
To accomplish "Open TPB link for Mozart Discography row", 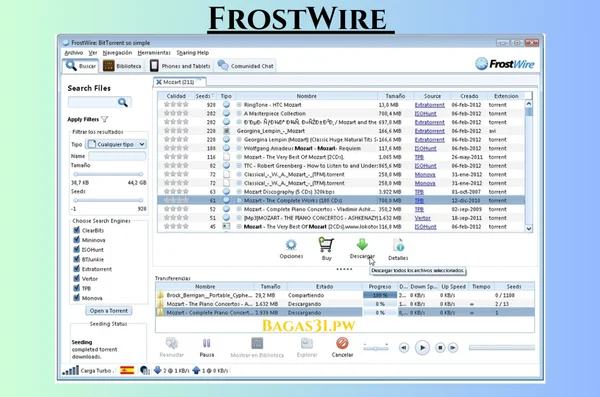I will click(x=419, y=192).
